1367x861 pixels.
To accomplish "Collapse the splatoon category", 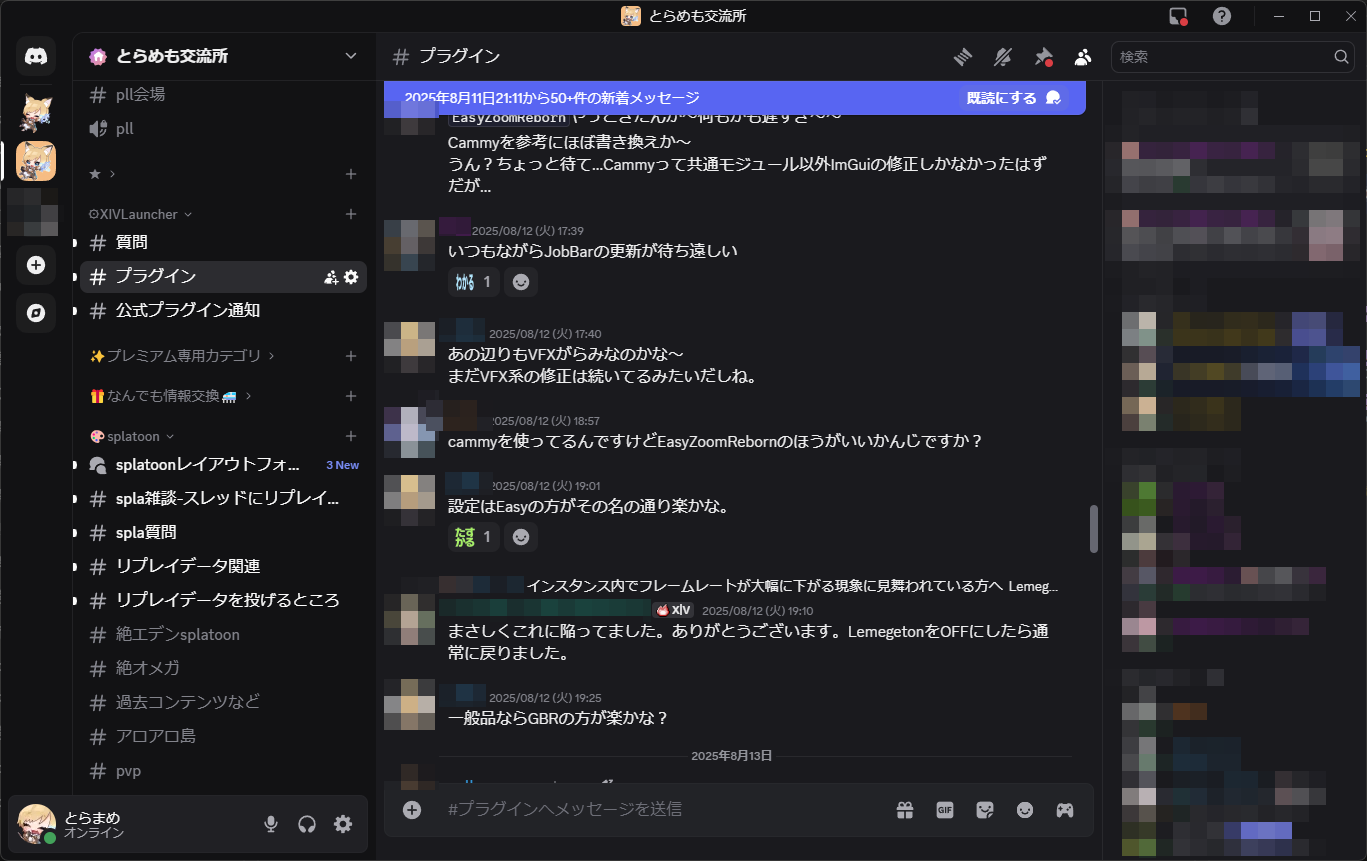I will 132,436.
